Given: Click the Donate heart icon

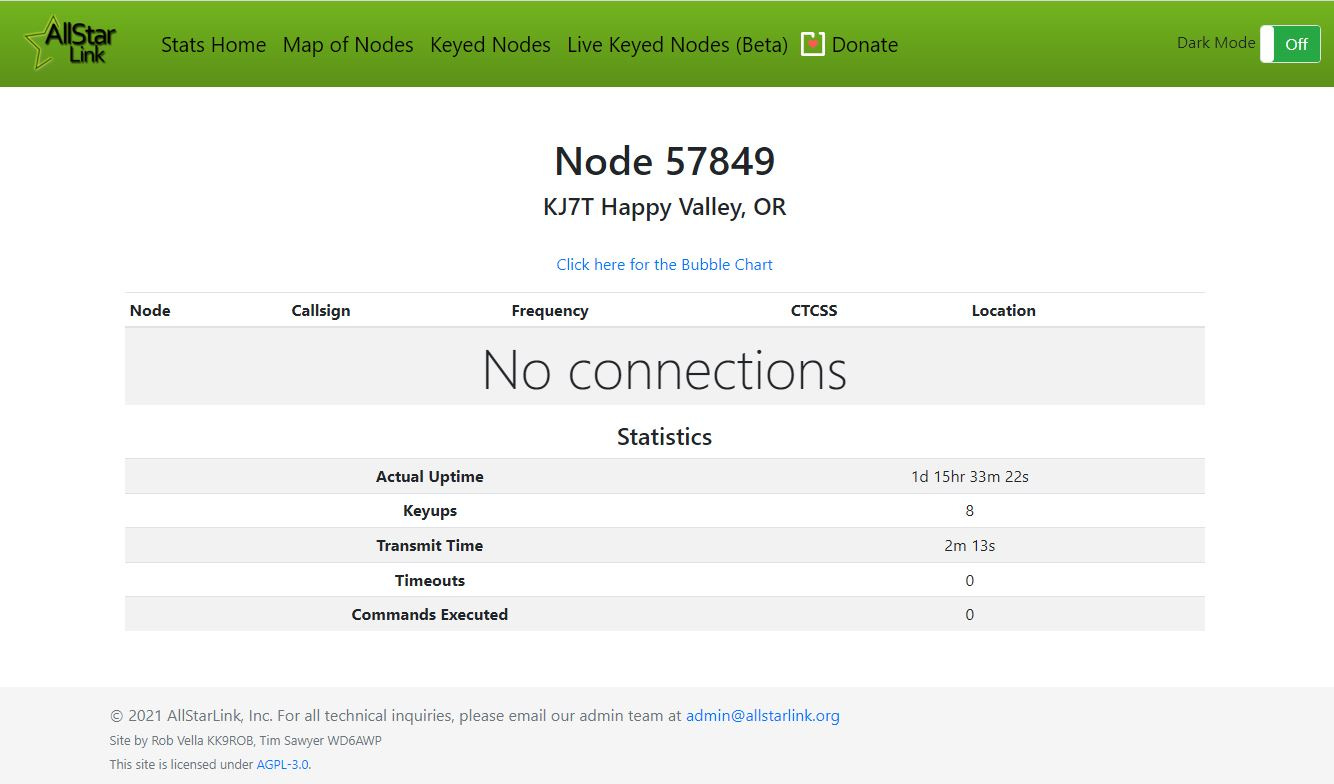Looking at the screenshot, I should click(813, 44).
